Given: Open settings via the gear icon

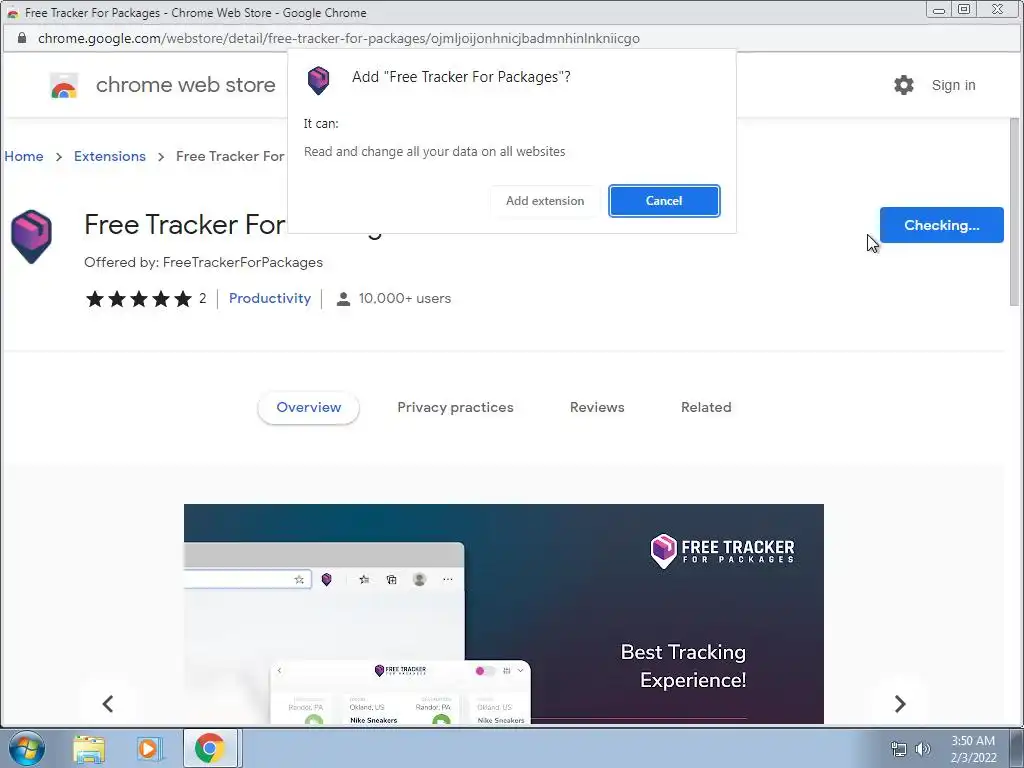Looking at the screenshot, I should [x=904, y=85].
